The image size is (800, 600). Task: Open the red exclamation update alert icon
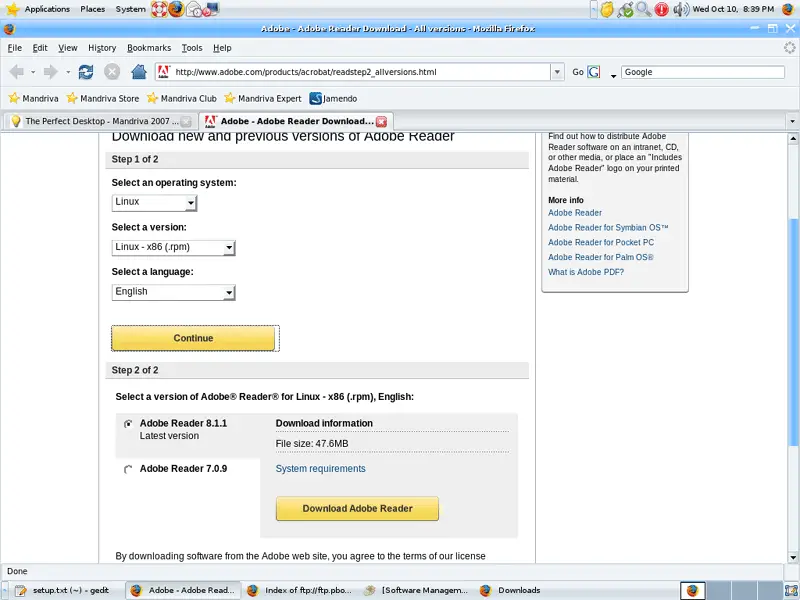662,9
